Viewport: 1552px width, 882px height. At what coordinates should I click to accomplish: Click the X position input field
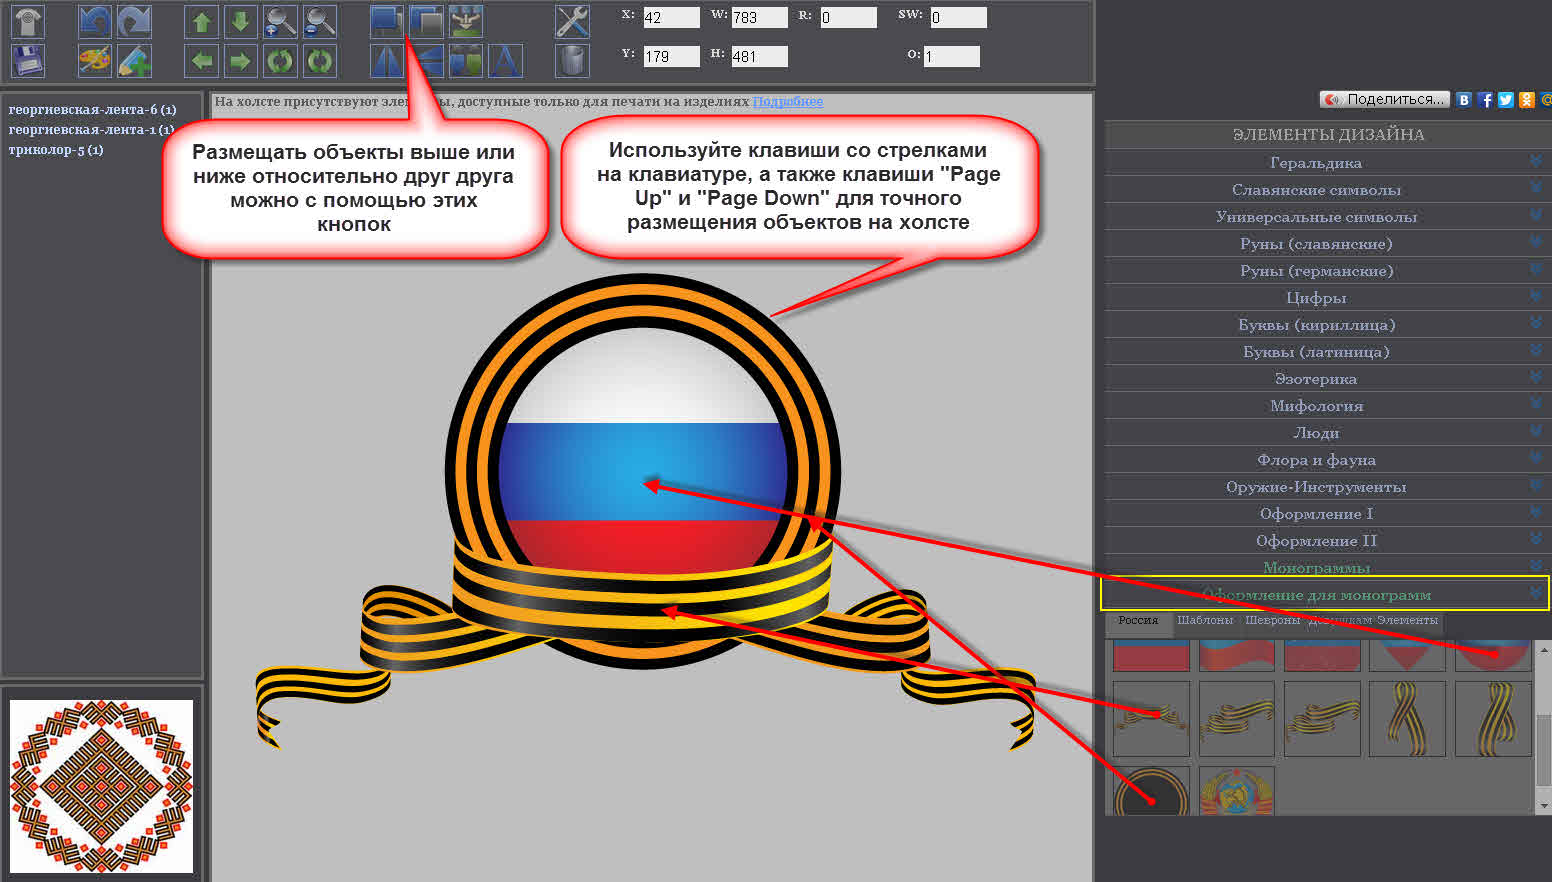[x=671, y=17]
